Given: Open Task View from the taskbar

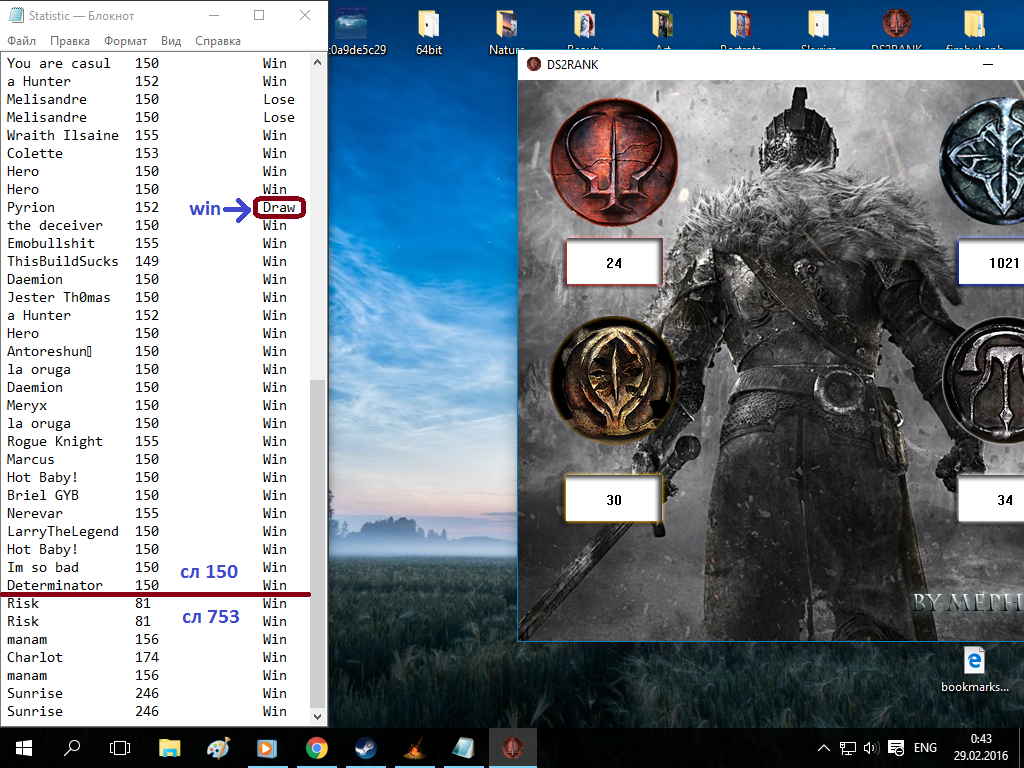Looking at the screenshot, I should pyautogui.click(x=120, y=748).
